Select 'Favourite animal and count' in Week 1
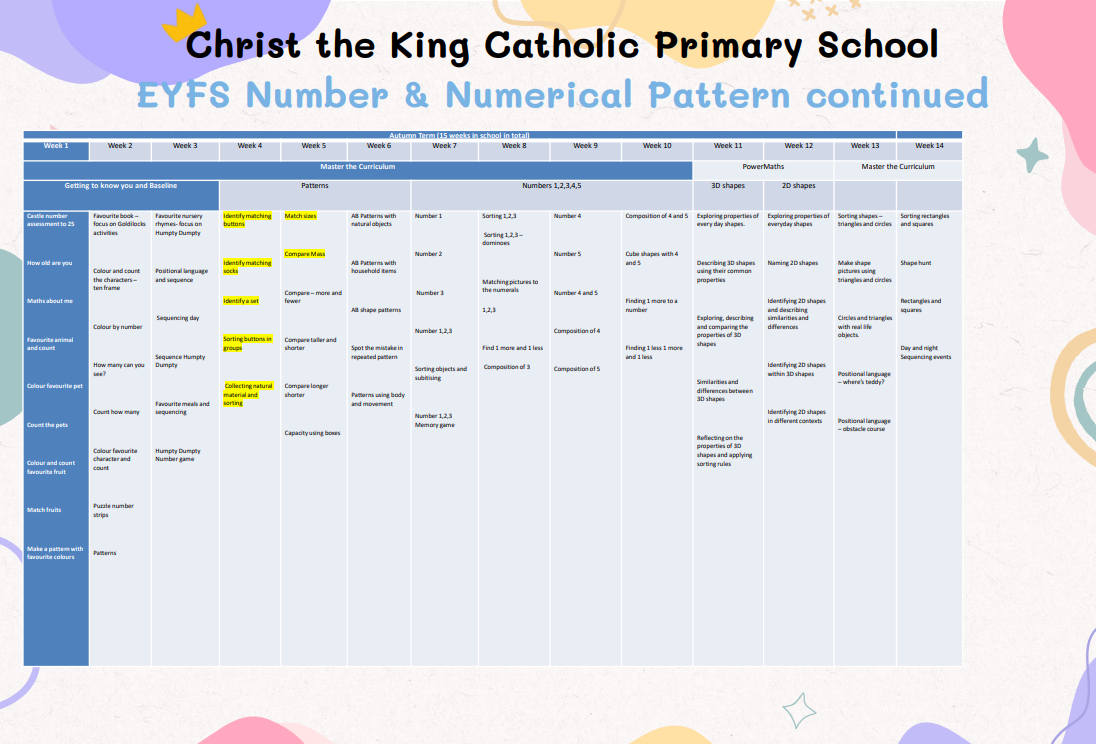The width and height of the screenshot is (1096, 744). [x=50, y=344]
